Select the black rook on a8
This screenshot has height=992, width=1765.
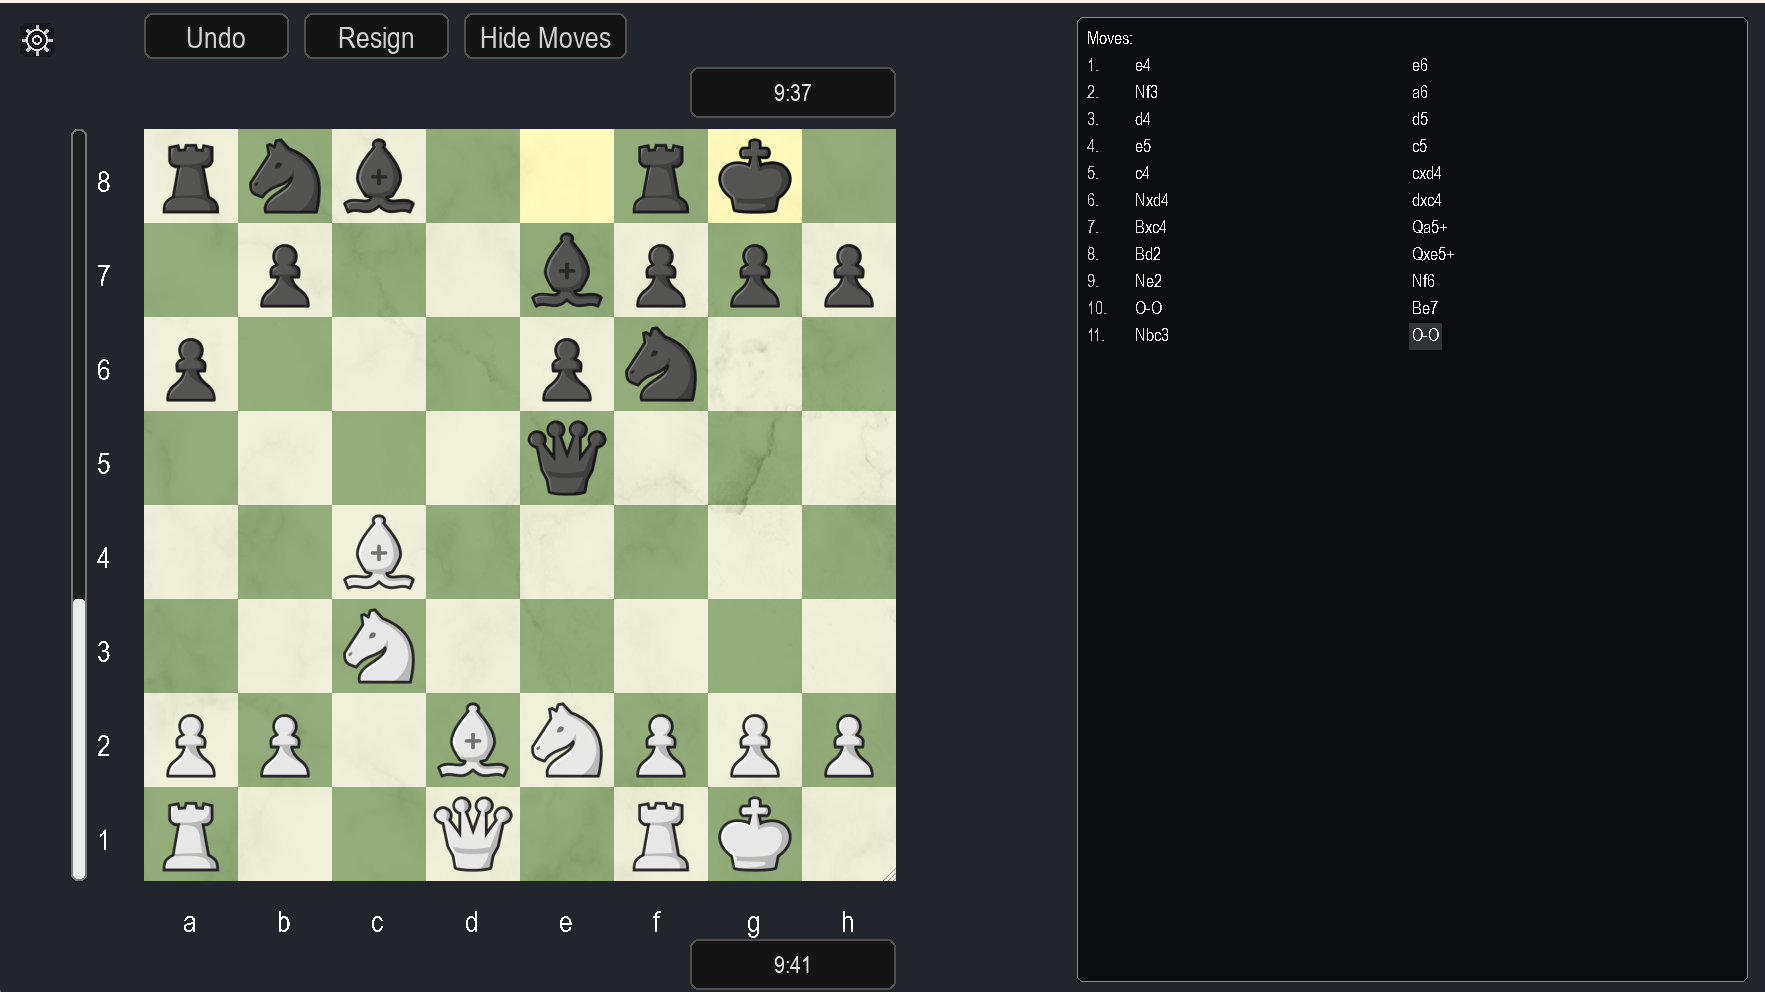click(x=191, y=177)
